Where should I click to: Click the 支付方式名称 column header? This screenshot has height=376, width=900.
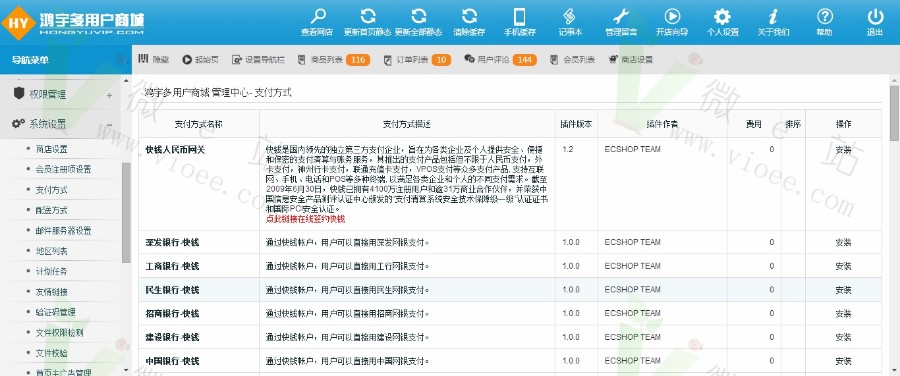click(x=199, y=123)
